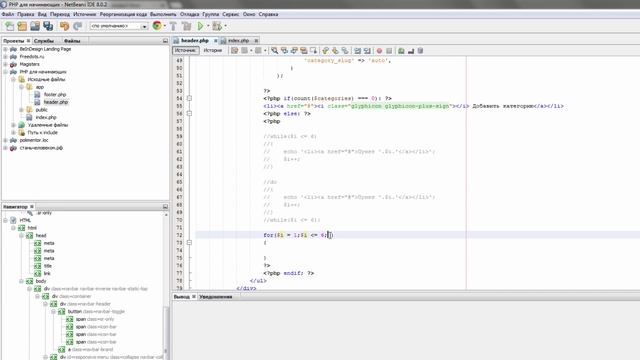Click the Last Edit icon in editor toolbar
This screenshot has height=360, width=640.
[234, 51]
